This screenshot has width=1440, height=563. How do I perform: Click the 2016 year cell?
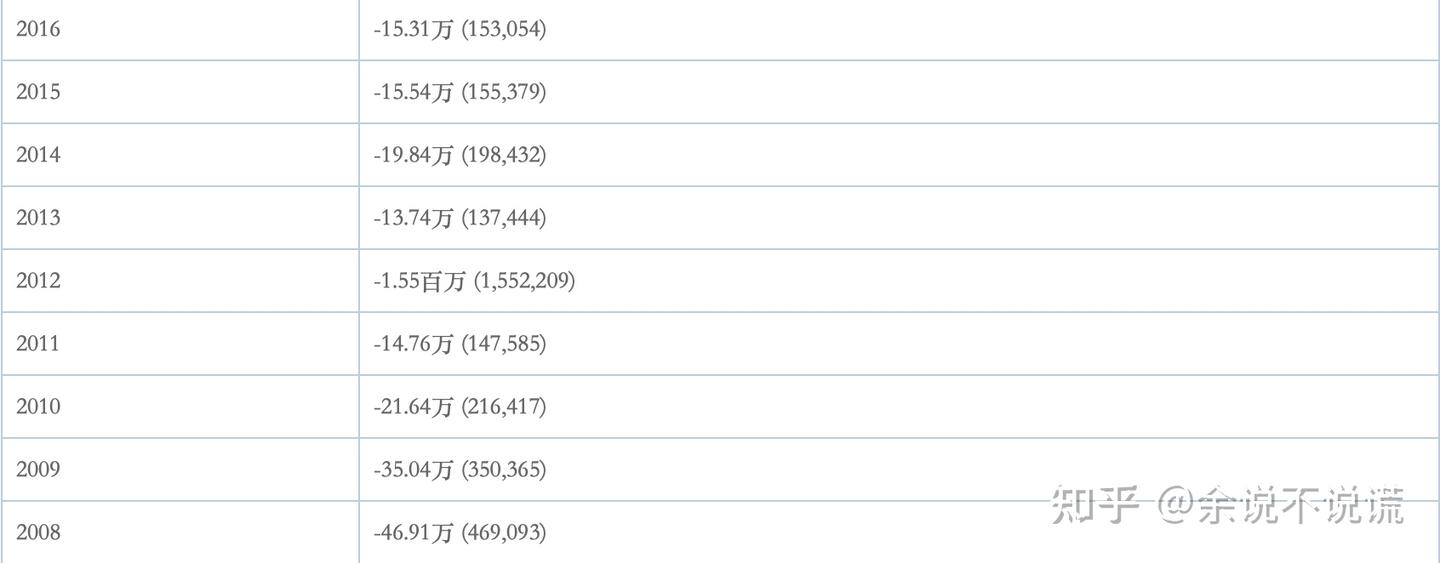coord(38,29)
